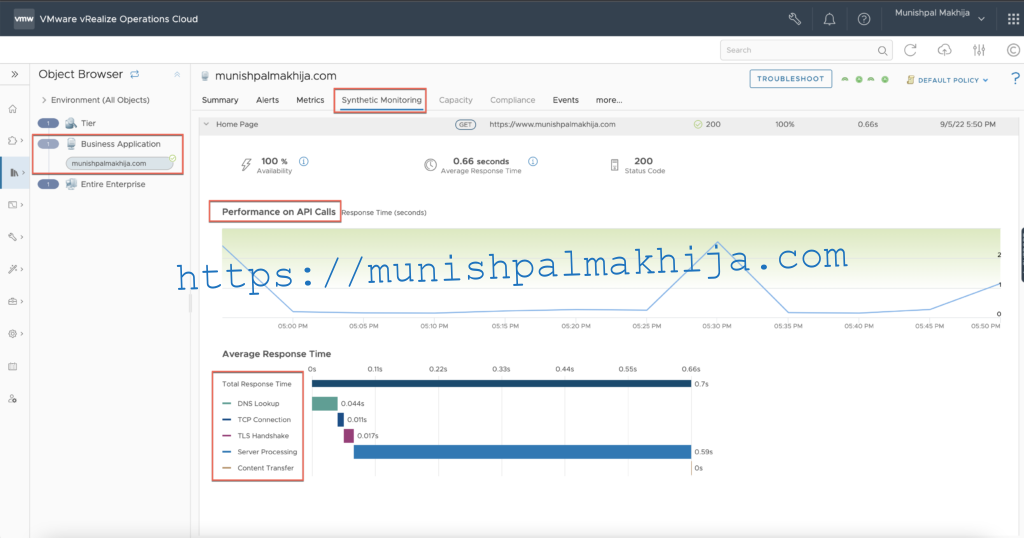Open the Capacity tab
The width and height of the screenshot is (1024, 538).
tap(456, 100)
